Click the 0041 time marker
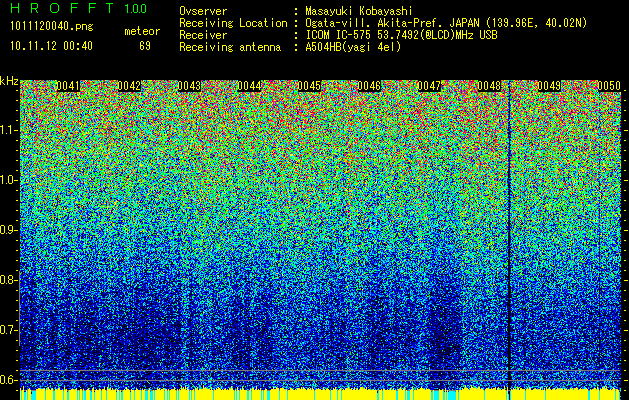This screenshot has height=400, width=629. pyautogui.click(x=68, y=86)
